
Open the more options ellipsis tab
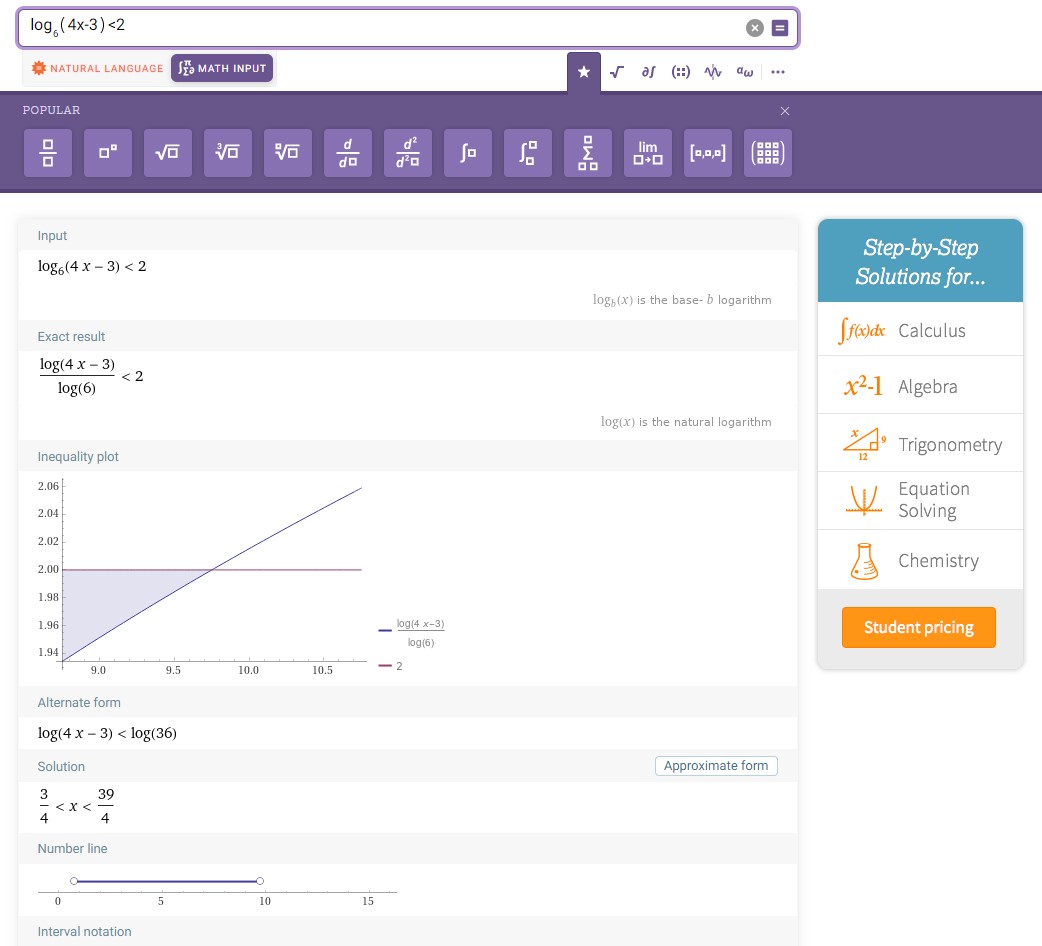tap(778, 72)
